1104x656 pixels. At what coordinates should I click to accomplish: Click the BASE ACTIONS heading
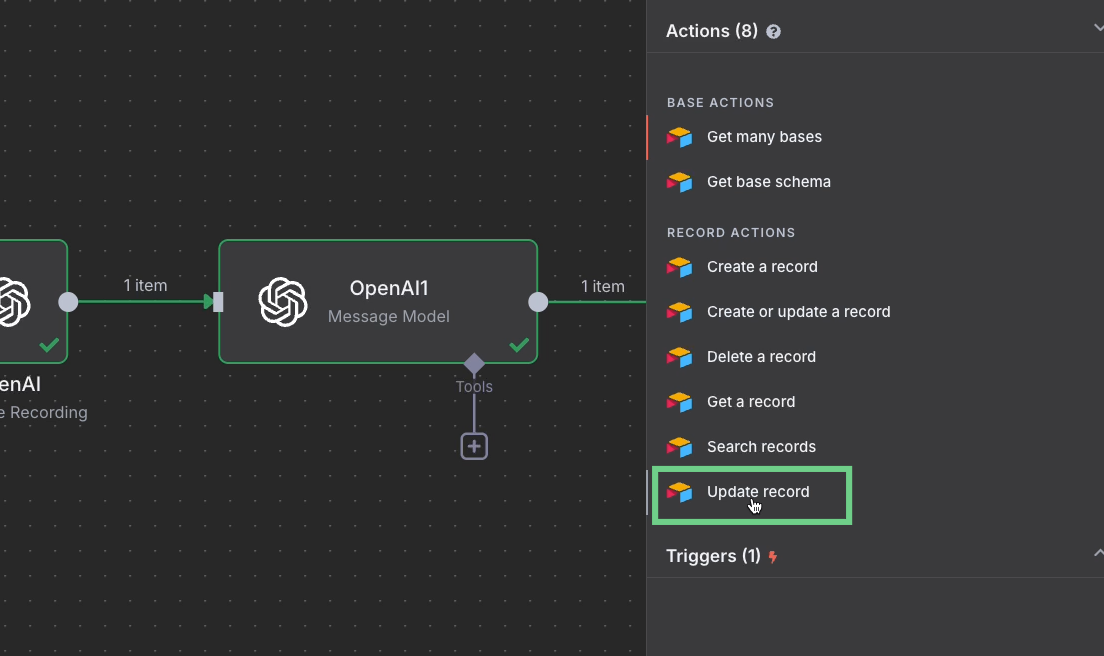pyautogui.click(x=720, y=103)
